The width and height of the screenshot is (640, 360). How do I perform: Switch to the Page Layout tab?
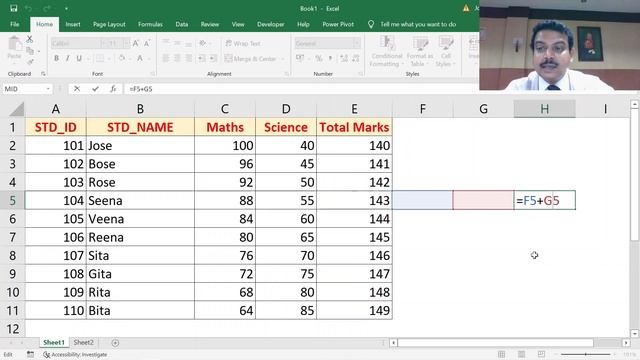click(x=109, y=24)
